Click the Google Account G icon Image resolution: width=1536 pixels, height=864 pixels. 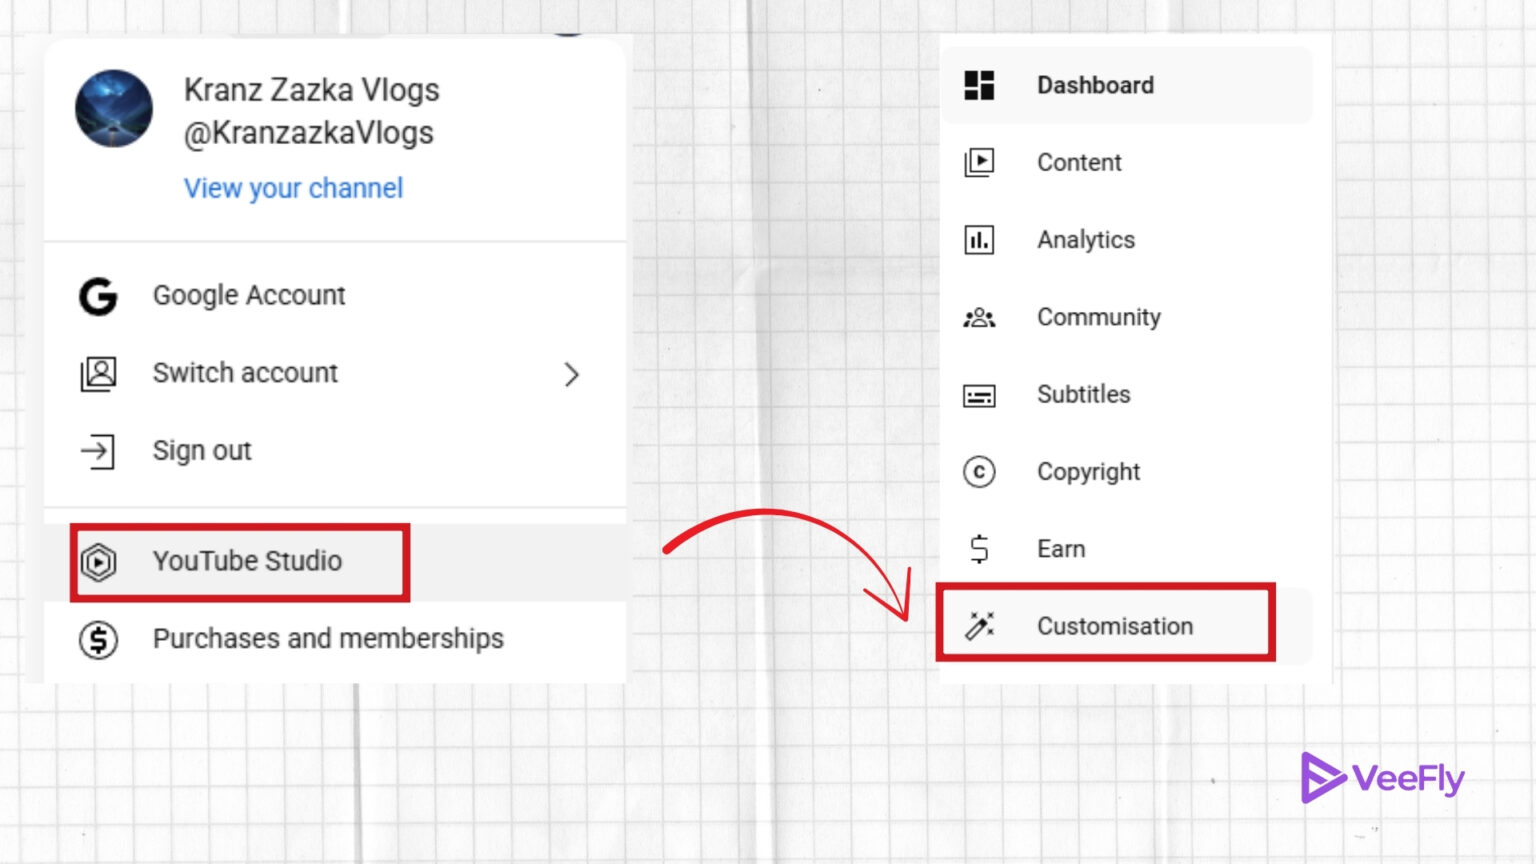point(97,295)
